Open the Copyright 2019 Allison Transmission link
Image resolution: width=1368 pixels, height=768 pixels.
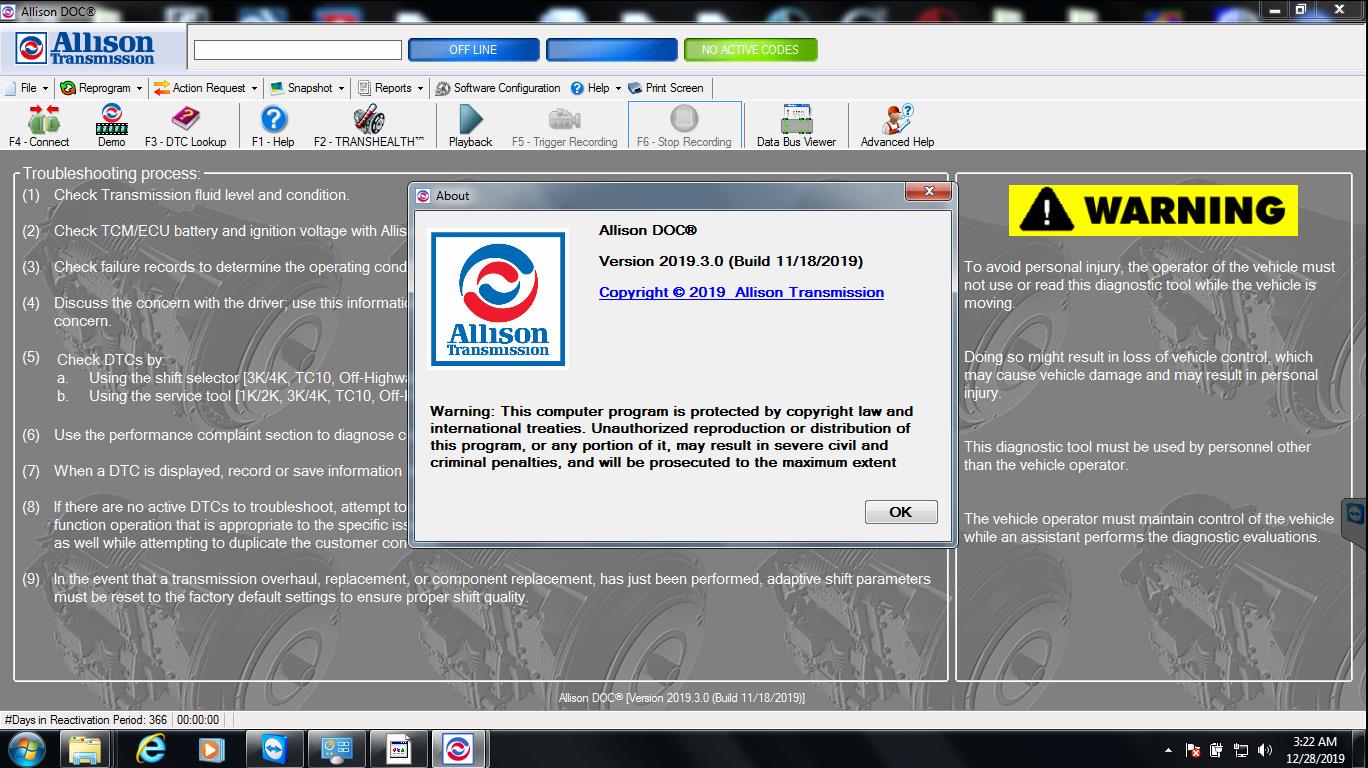coord(741,292)
